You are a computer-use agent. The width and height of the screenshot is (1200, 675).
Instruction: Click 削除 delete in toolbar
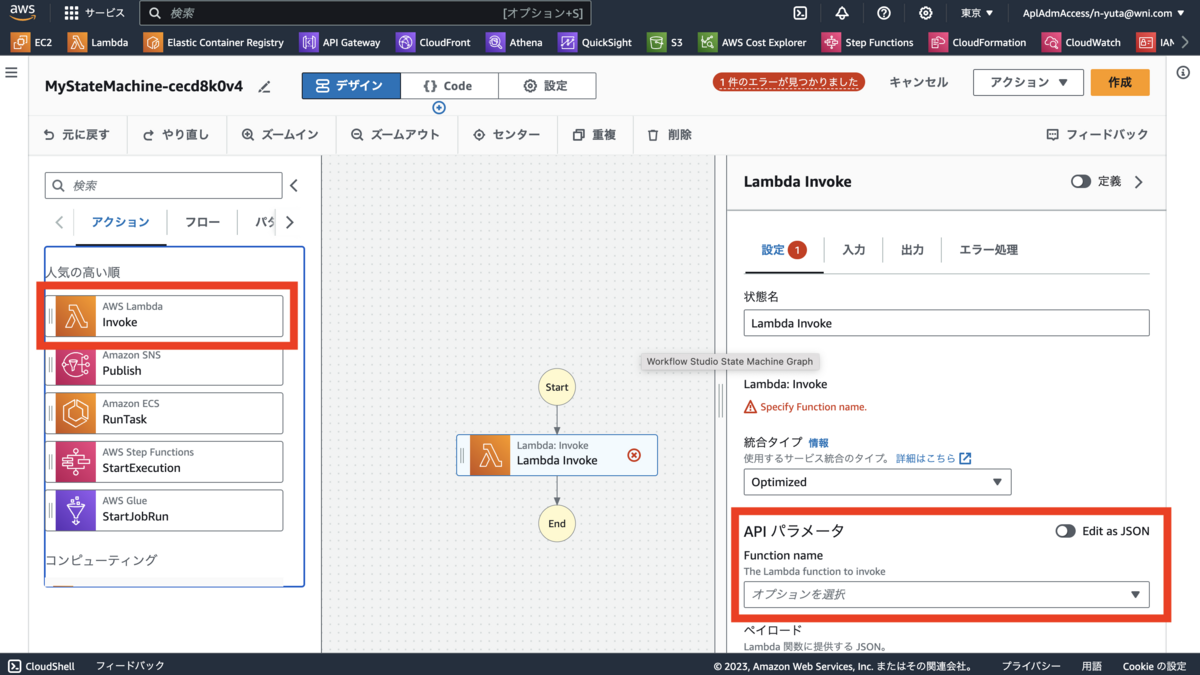click(669, 135)
